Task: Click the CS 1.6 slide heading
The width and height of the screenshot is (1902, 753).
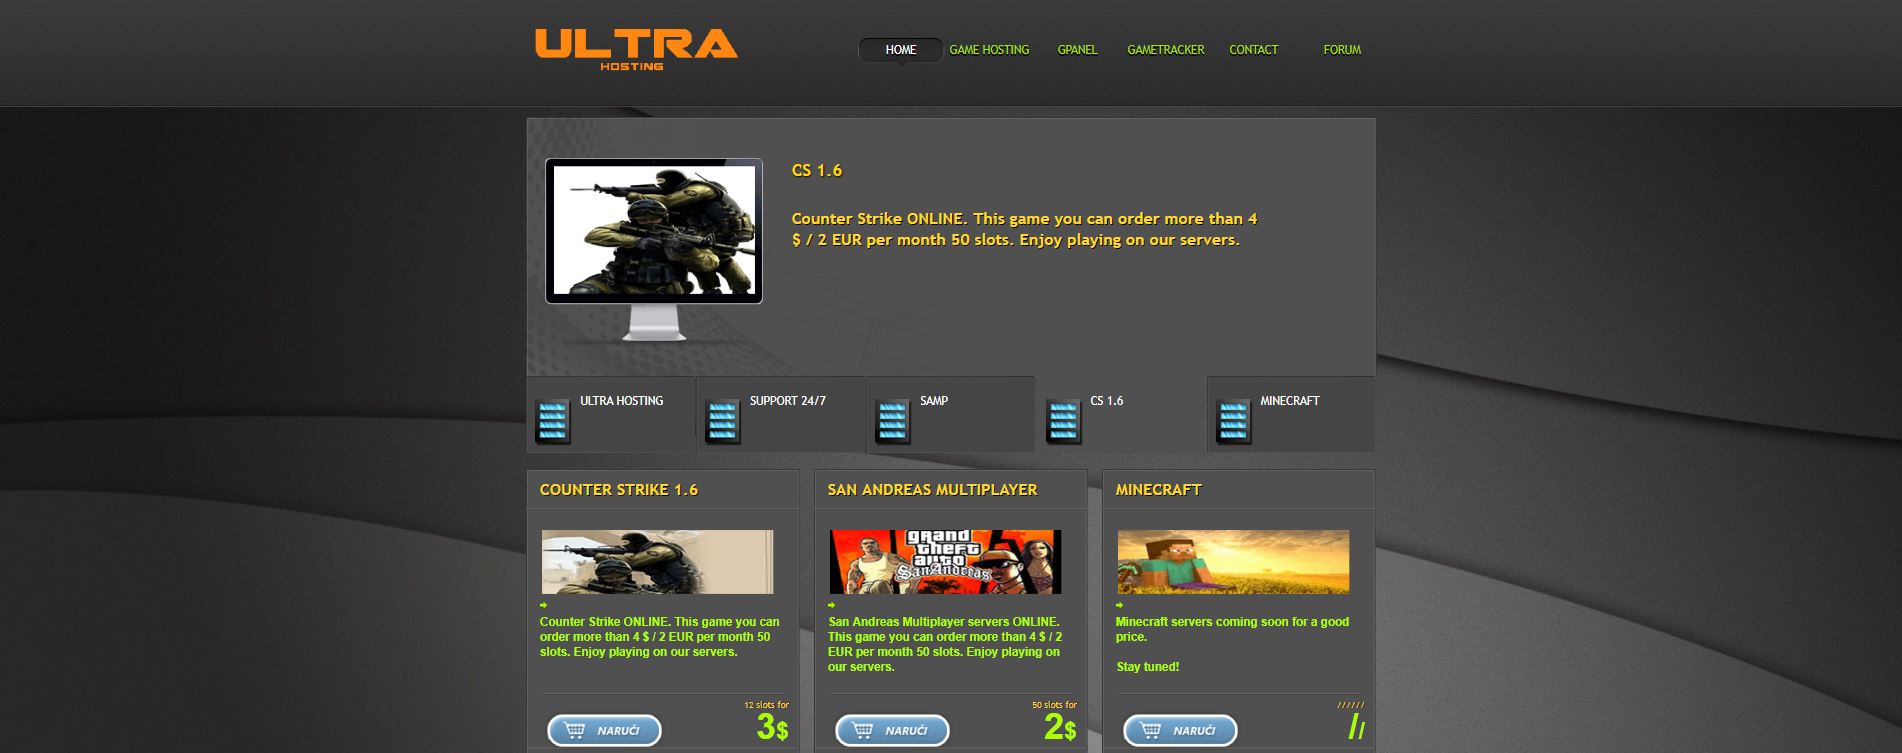Action: click(x=817, y=170)
